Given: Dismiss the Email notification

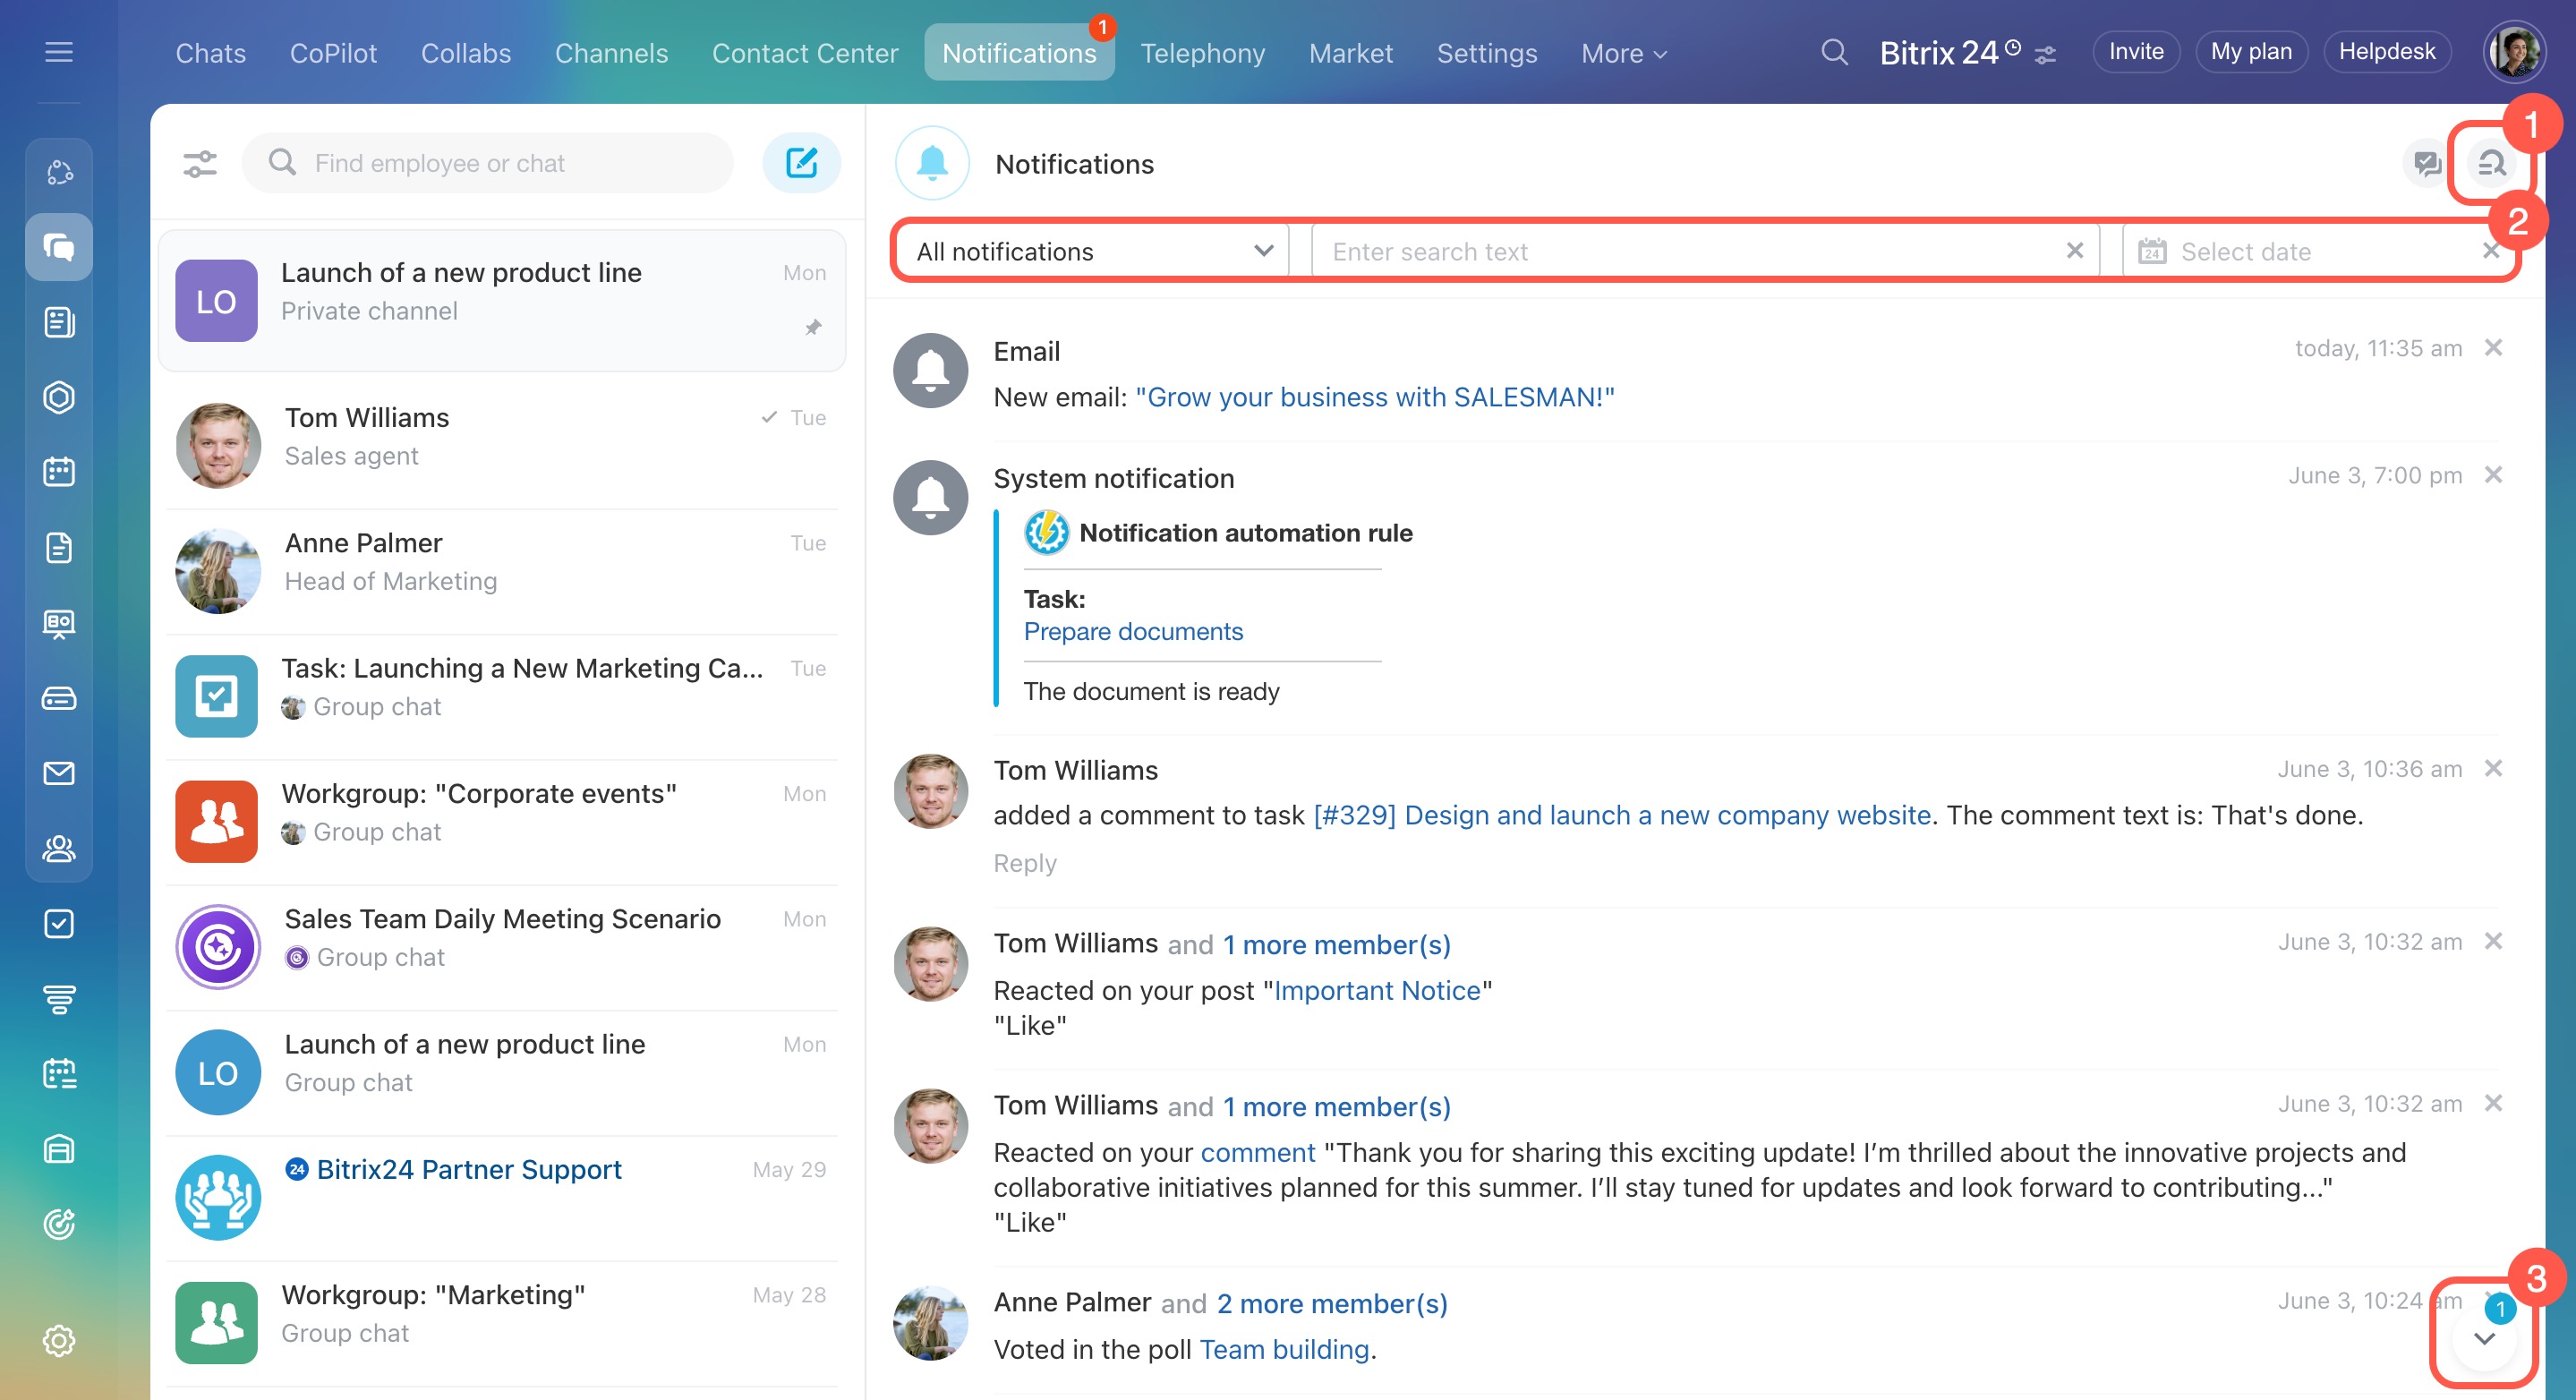Looking at the screenshot, I should 2494,347.
